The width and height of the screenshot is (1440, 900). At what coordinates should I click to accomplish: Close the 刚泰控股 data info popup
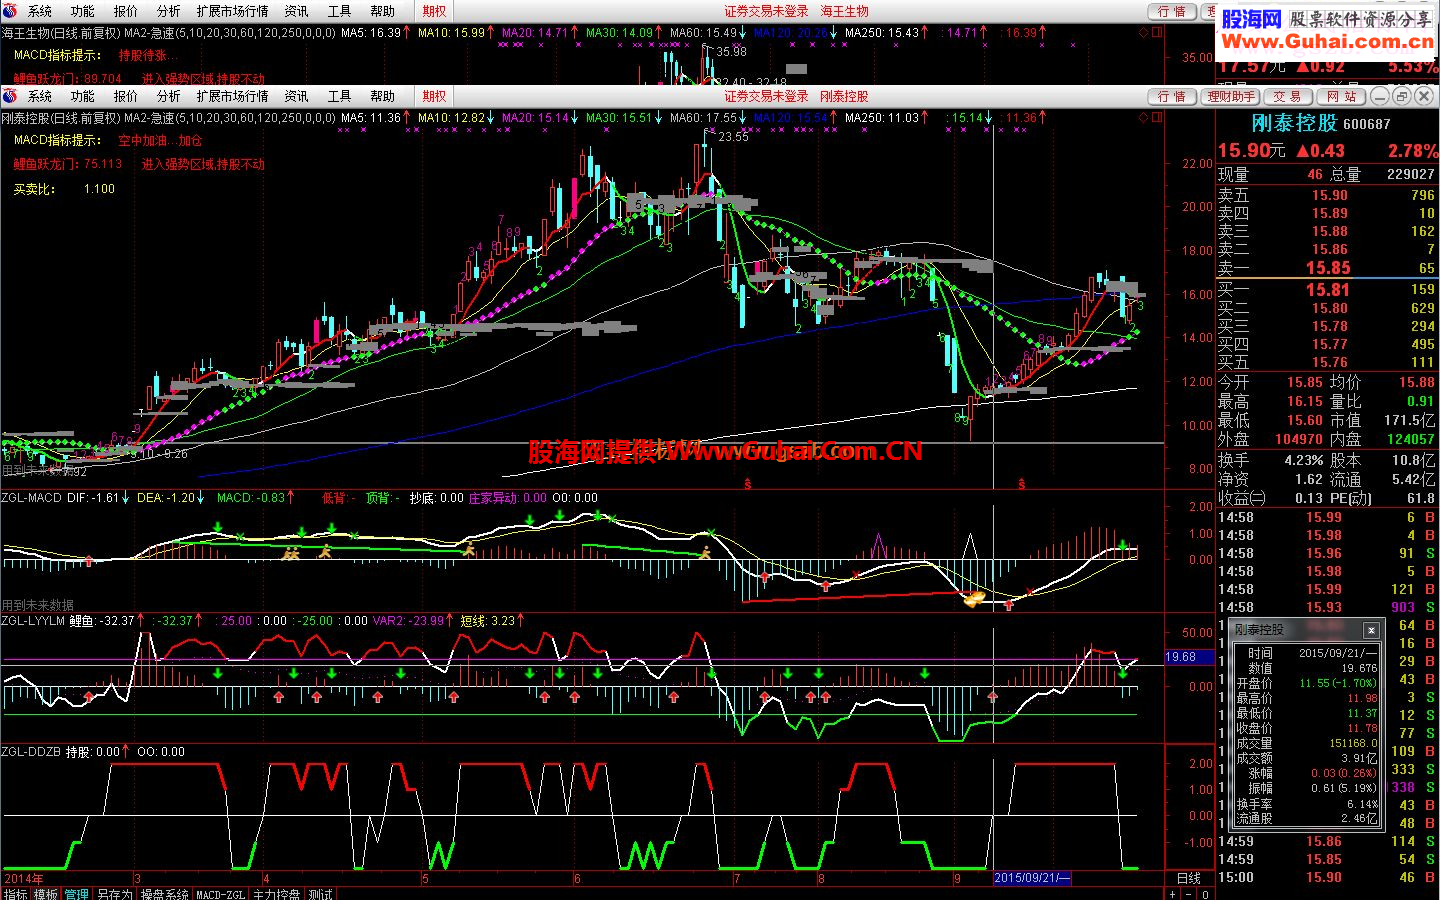(x=1371, y=630)
